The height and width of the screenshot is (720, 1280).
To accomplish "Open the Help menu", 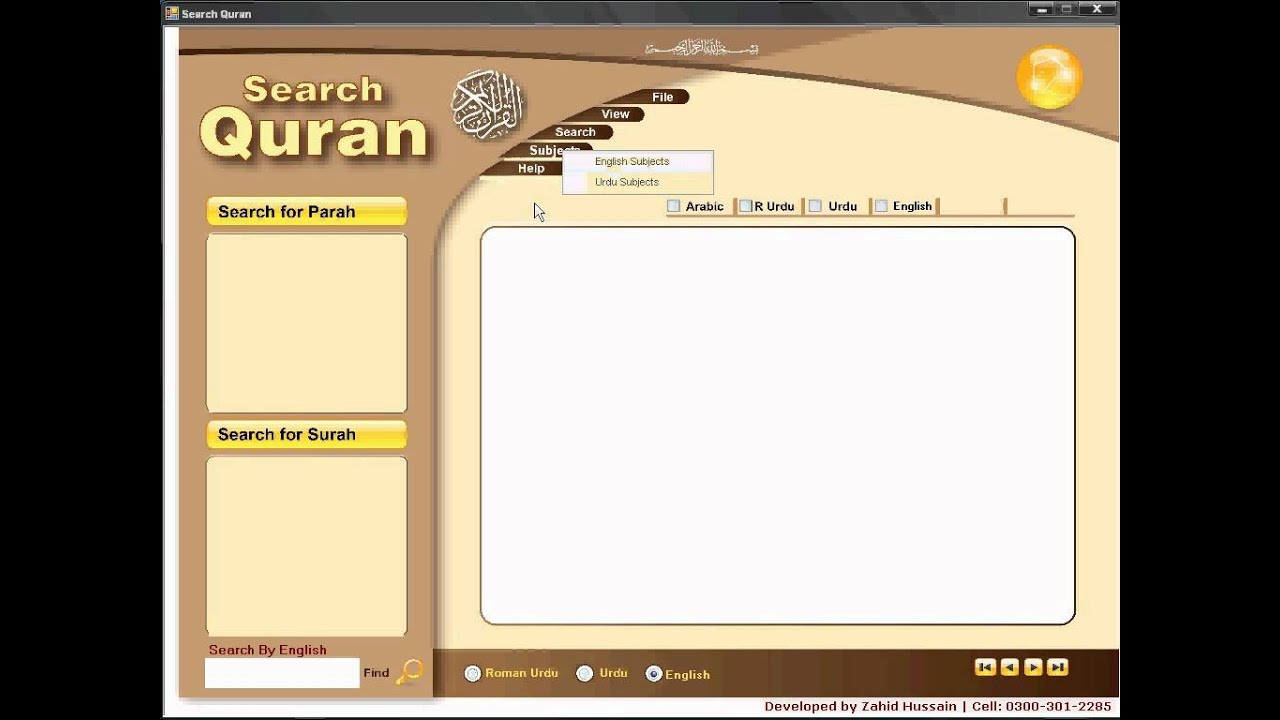I will pyautogui.click(x=531, y=168).
